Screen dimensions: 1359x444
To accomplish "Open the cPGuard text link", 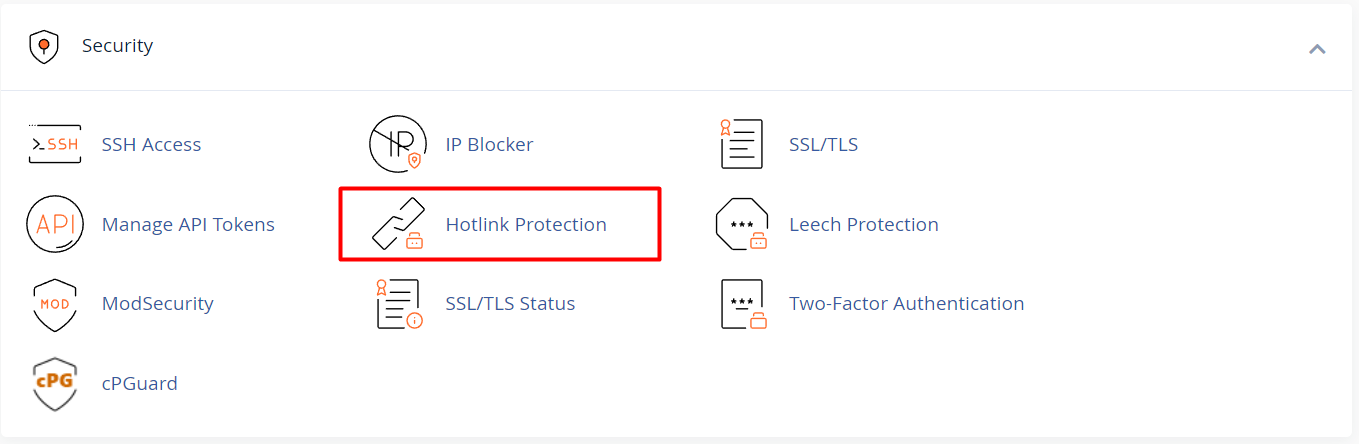I will point(140,384).
